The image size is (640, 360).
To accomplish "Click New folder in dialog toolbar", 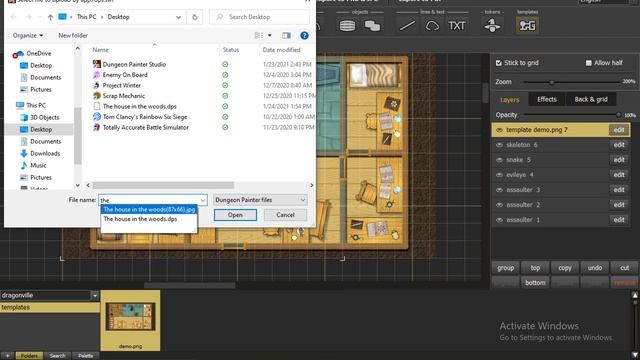I will pos(73,36).
